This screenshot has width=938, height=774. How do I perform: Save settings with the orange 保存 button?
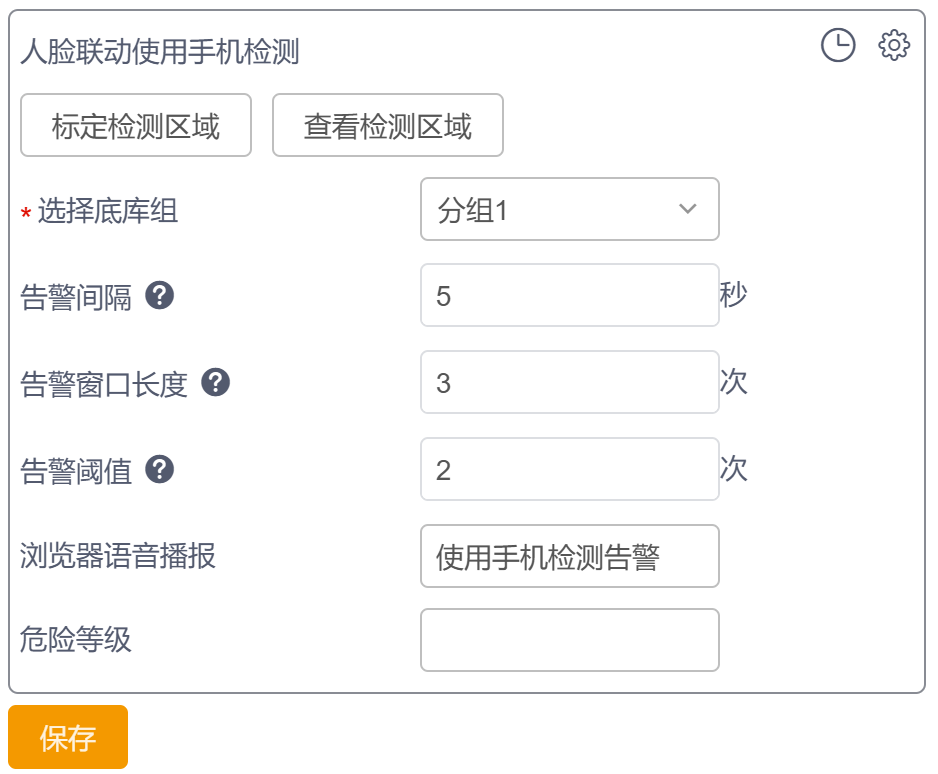pyautogui.click(x=68, y=737)
